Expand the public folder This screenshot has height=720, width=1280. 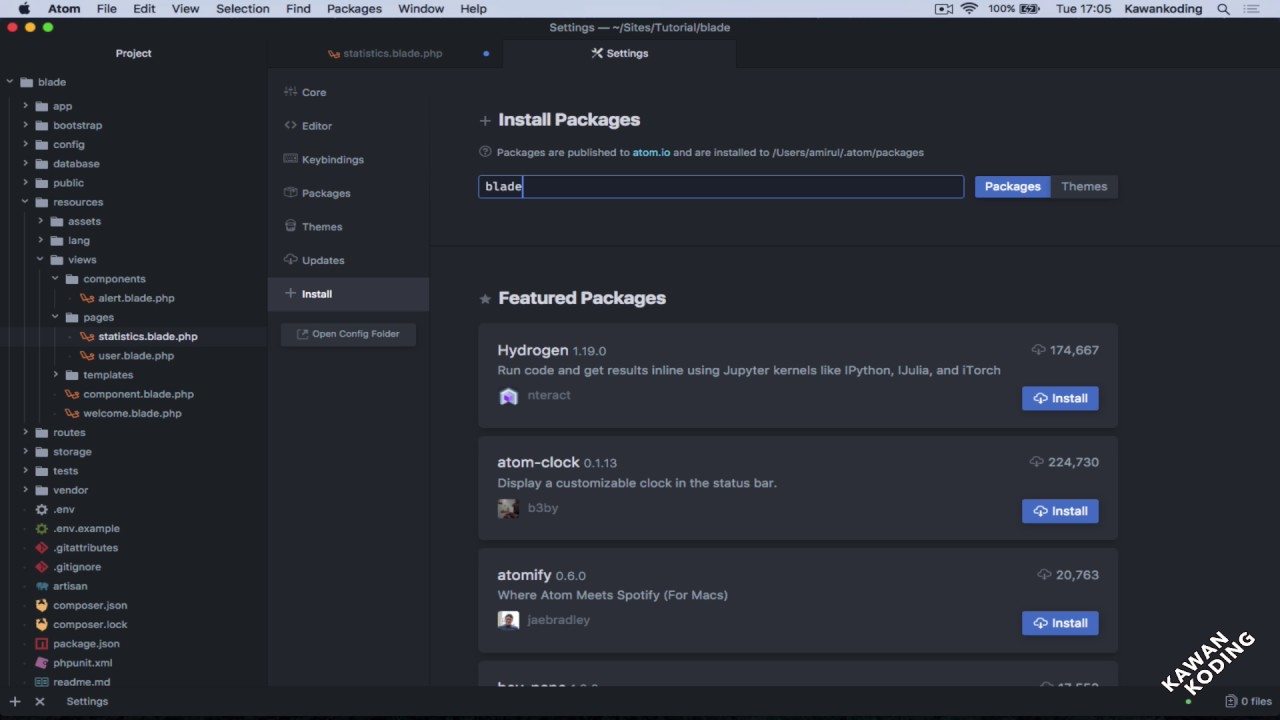25,183
